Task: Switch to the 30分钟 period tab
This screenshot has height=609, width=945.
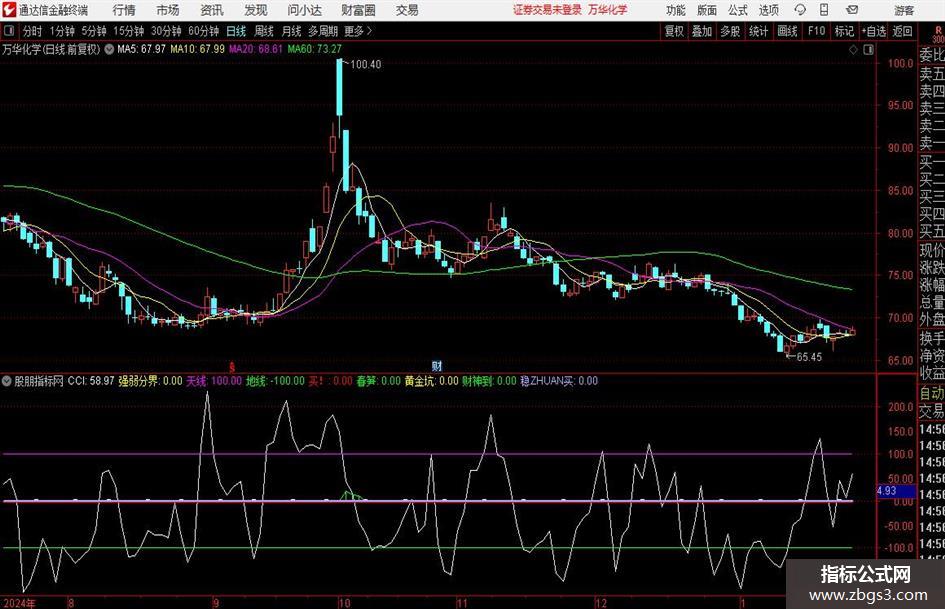Action: click(166, 31)
